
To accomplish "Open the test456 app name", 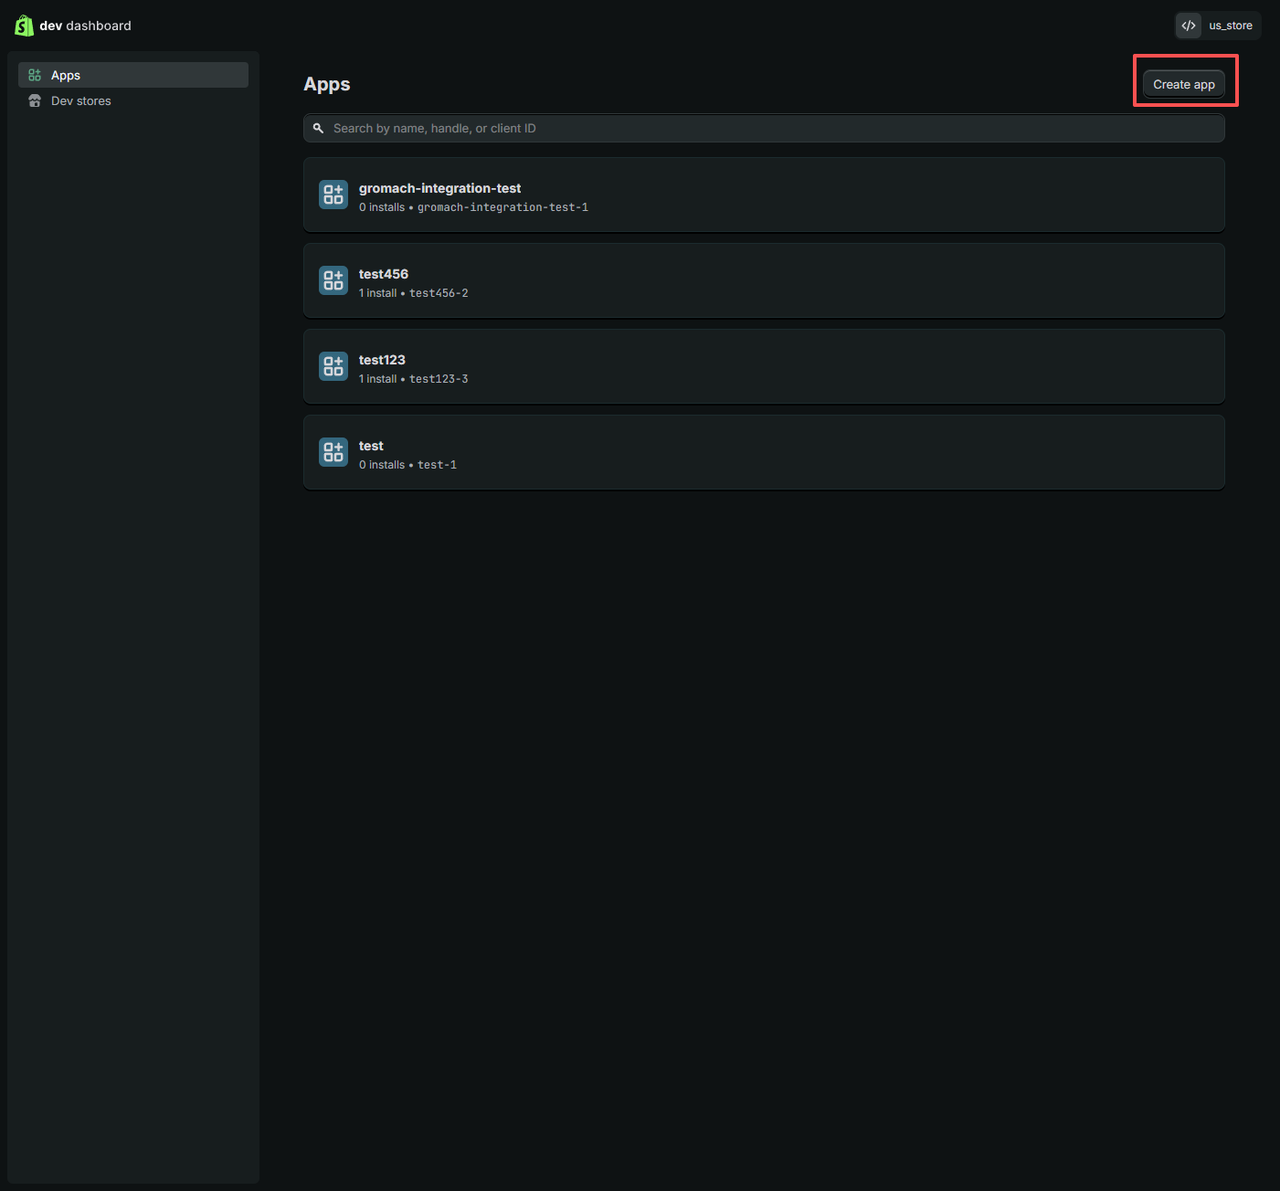I will (x=383, y=274).
